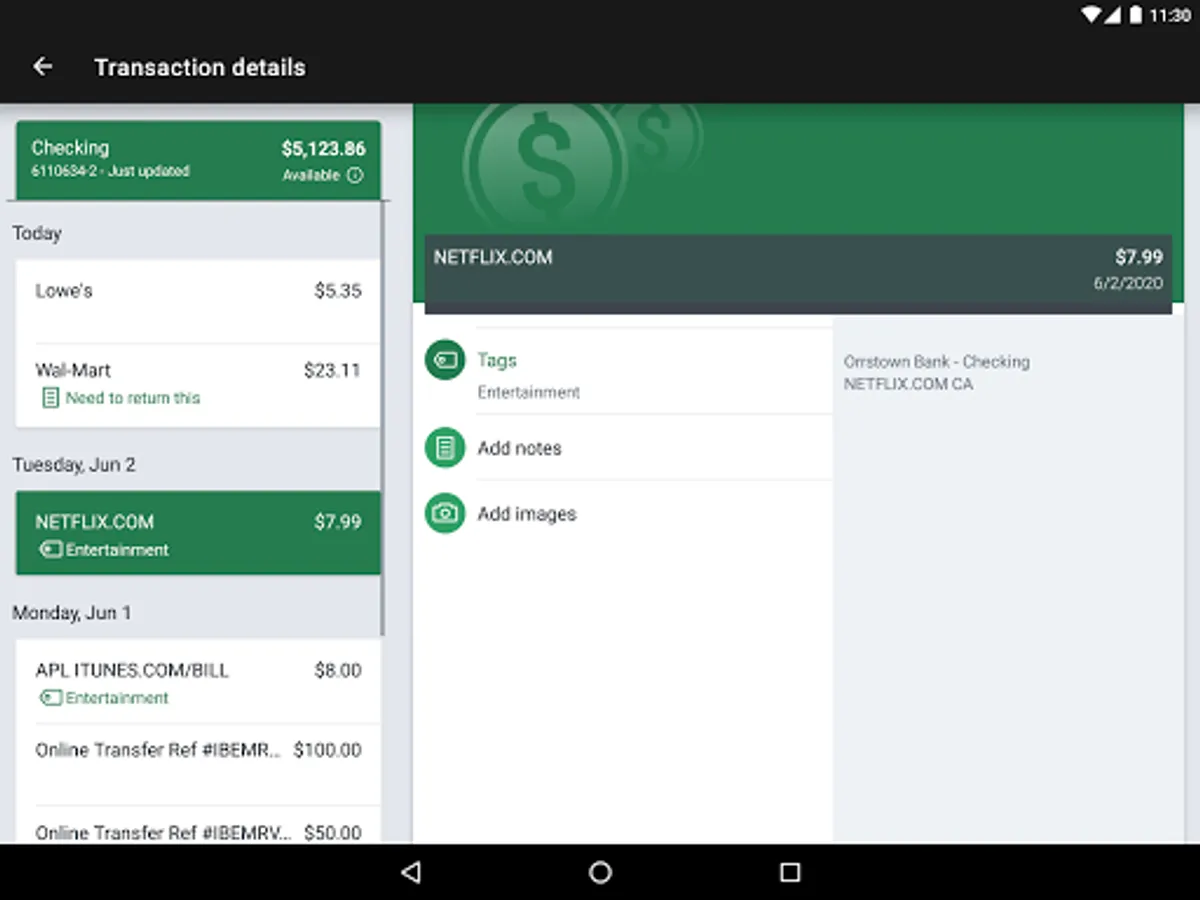This screenshot has width=1200, height=900.
Task: Tap 'Orrstown Bank - Checking' text
Action: point(936,362)
